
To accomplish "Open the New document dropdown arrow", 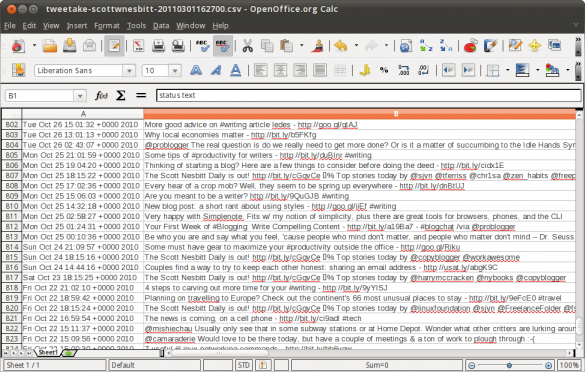I will click(34, 46).
